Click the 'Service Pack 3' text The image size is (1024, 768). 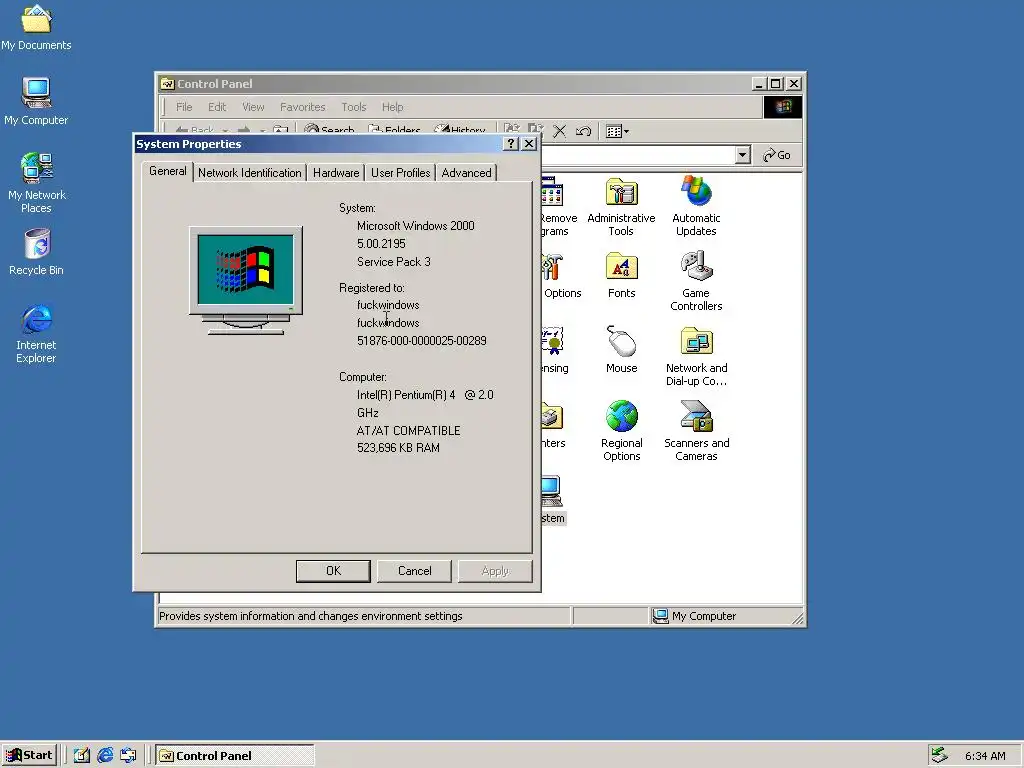point(393,262)
